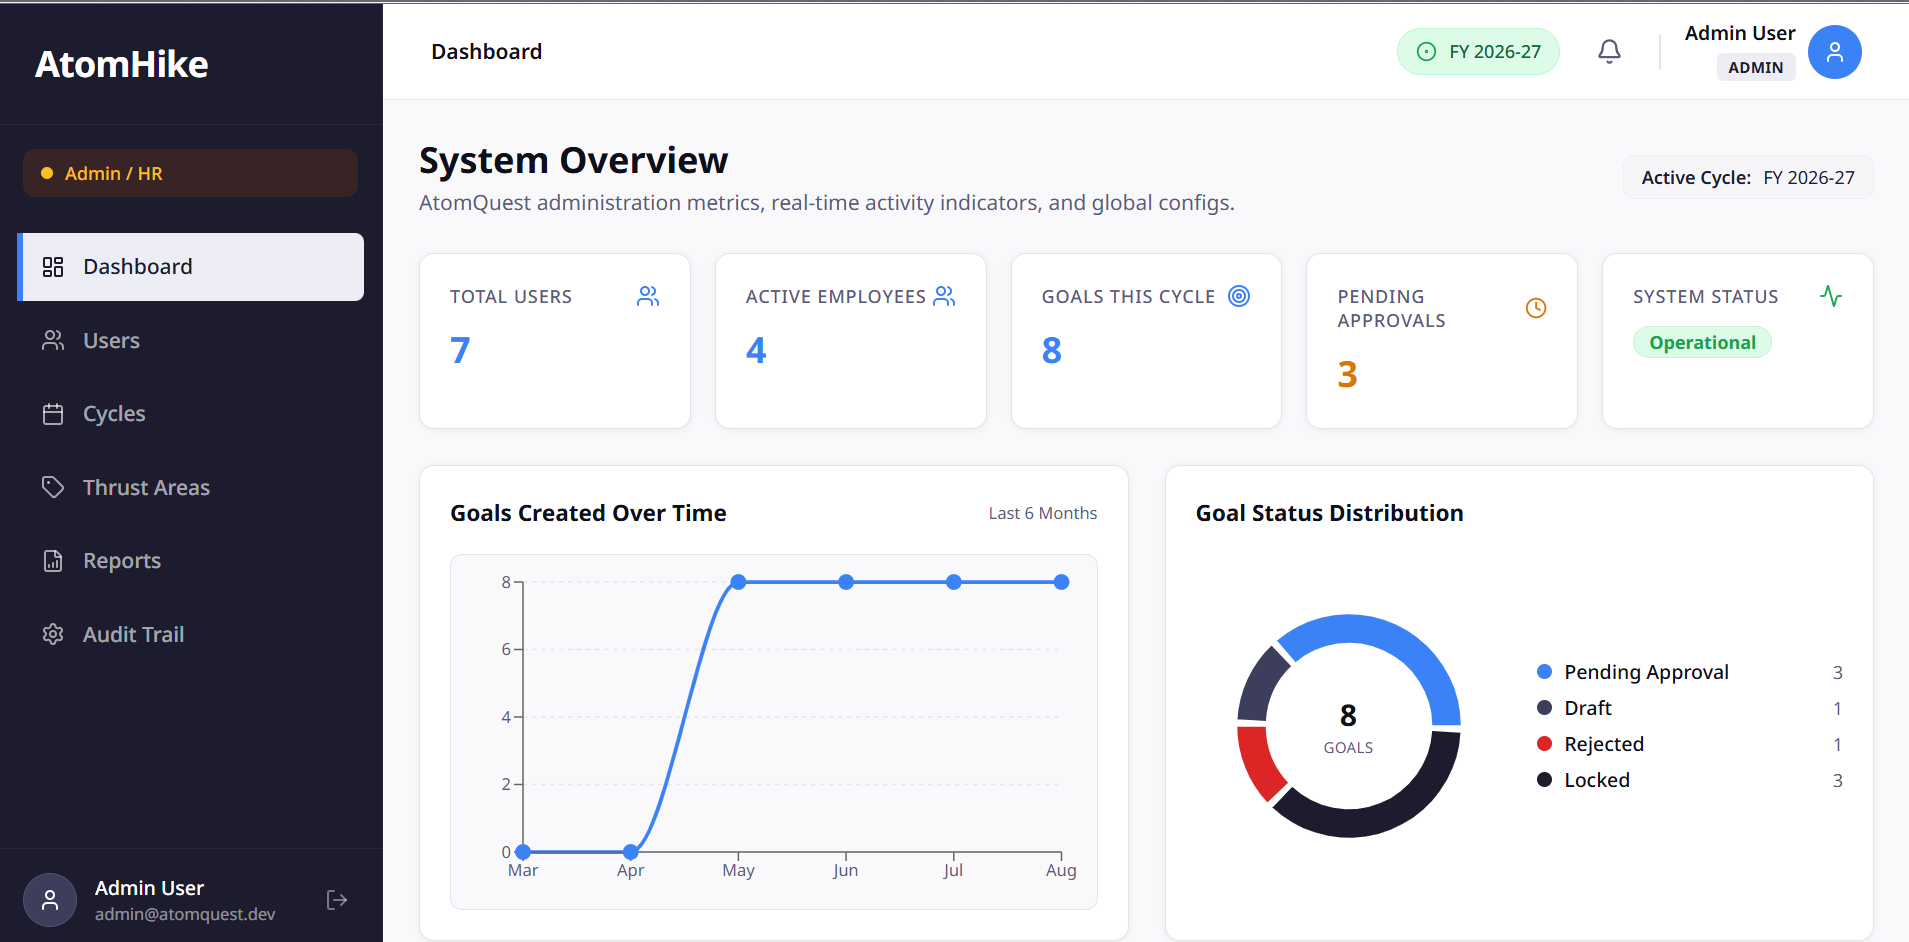Click the System Status pulse icon

1831,296
